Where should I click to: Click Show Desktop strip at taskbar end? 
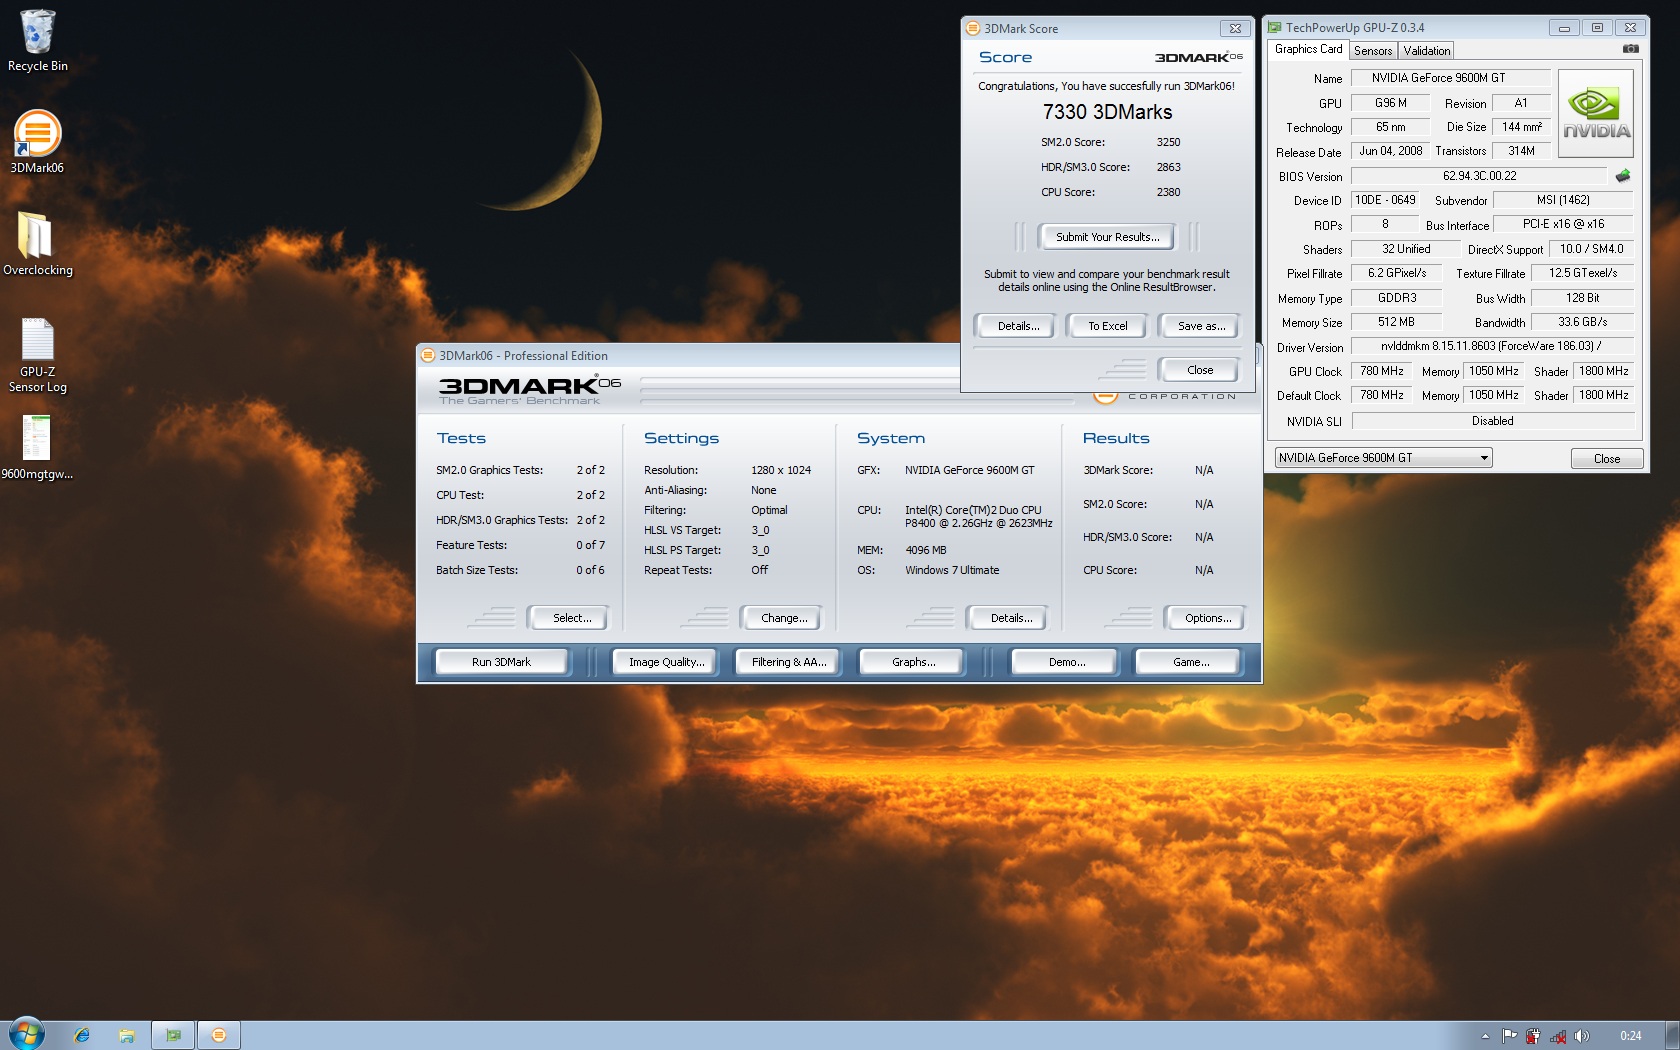(x=1672, y=1035)
